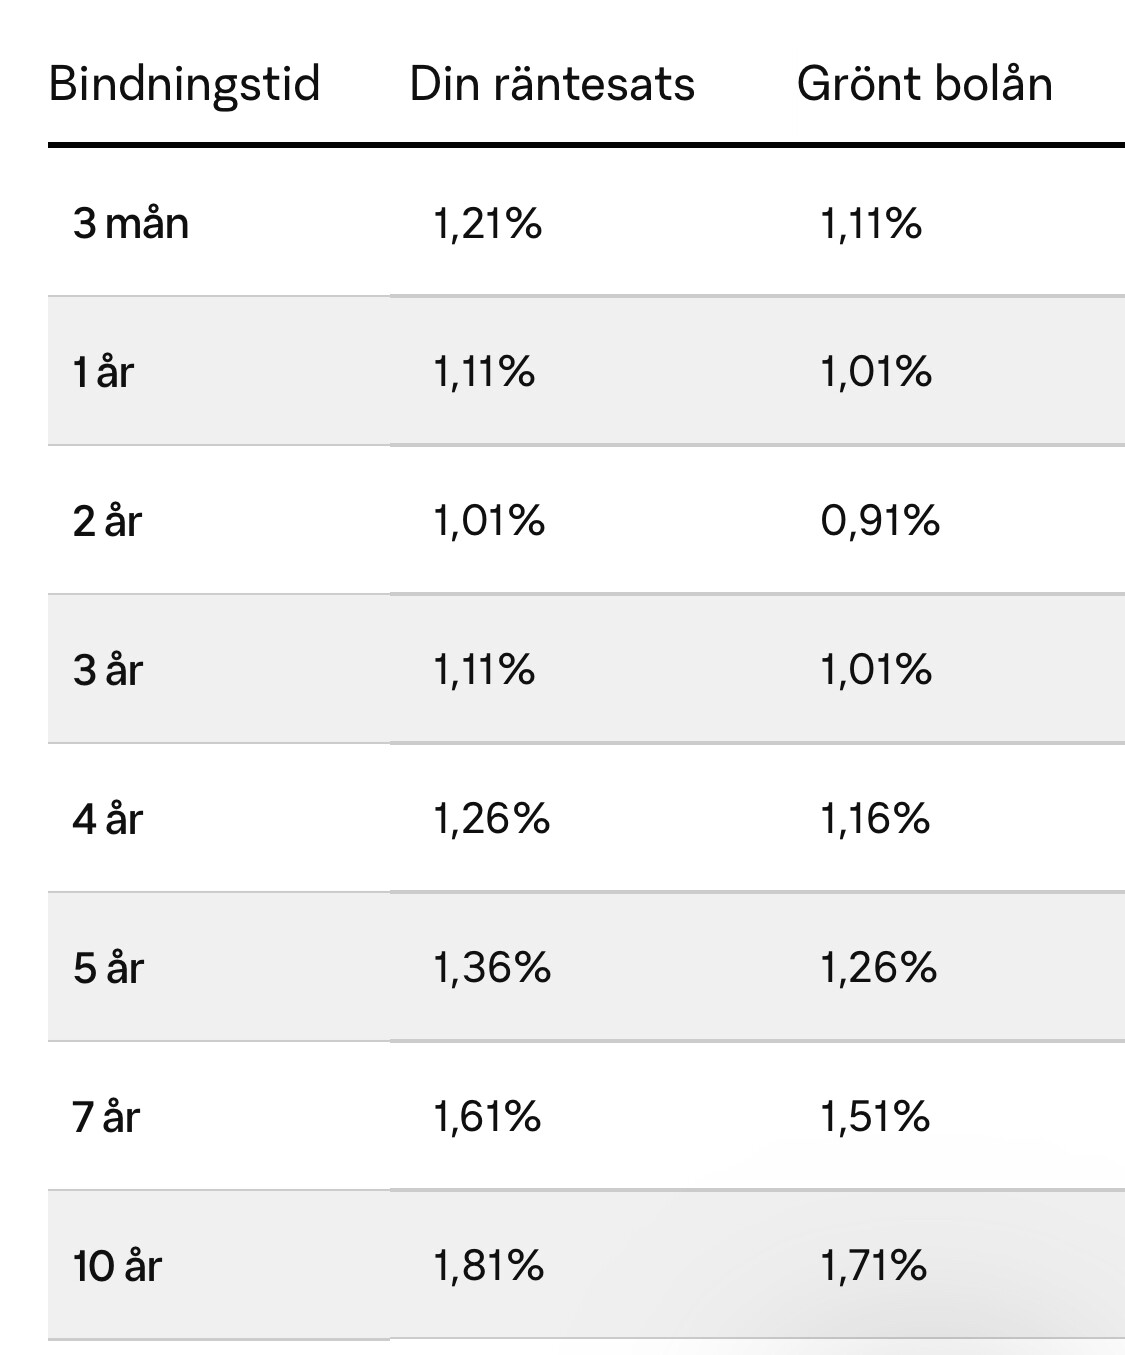Screen dimensions: 1125x1355
Task: Select the 2 år row label
Action: click(x=107, y=521)
